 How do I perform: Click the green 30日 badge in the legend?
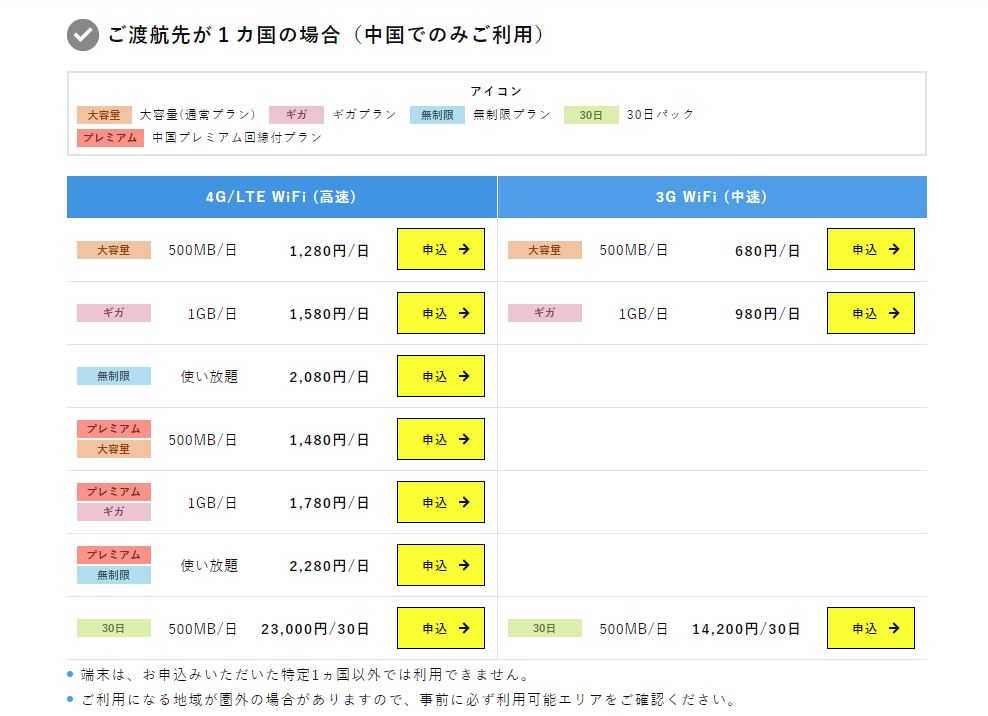point(591,115)
